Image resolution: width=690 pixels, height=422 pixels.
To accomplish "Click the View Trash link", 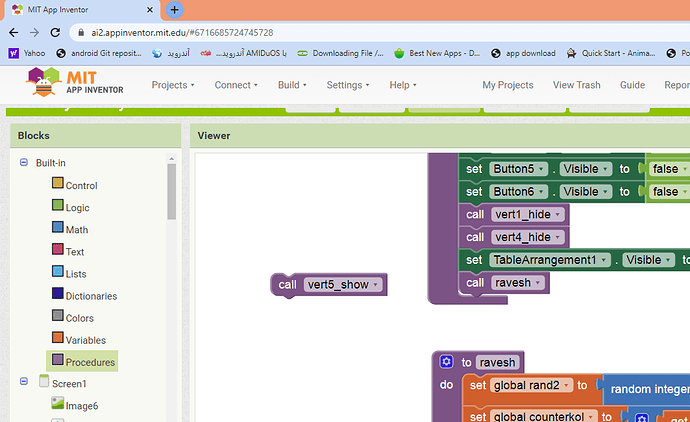I will tap(576, 85).
